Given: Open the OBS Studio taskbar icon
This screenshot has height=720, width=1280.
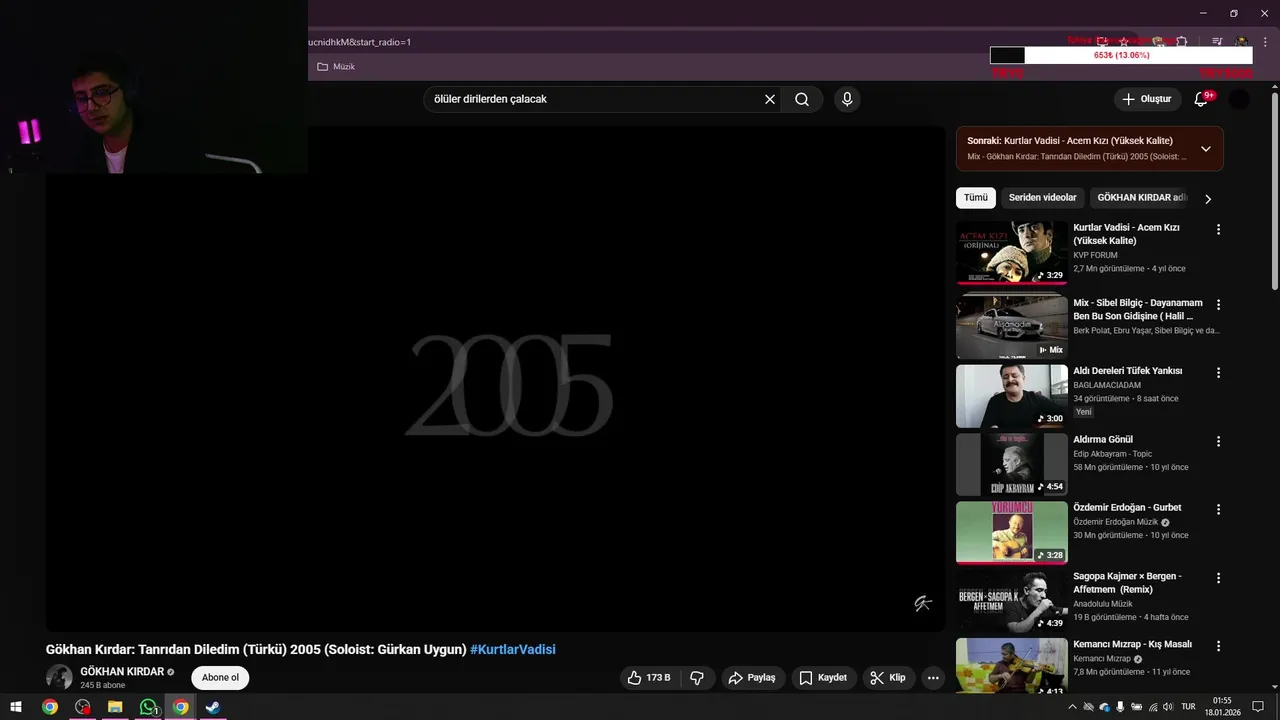Looking at the screenshot, I should [x=83, y=707].
